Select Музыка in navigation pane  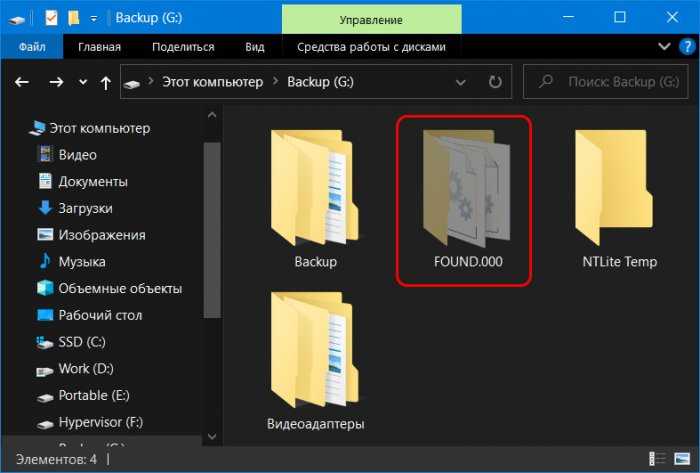pos(71,262)
